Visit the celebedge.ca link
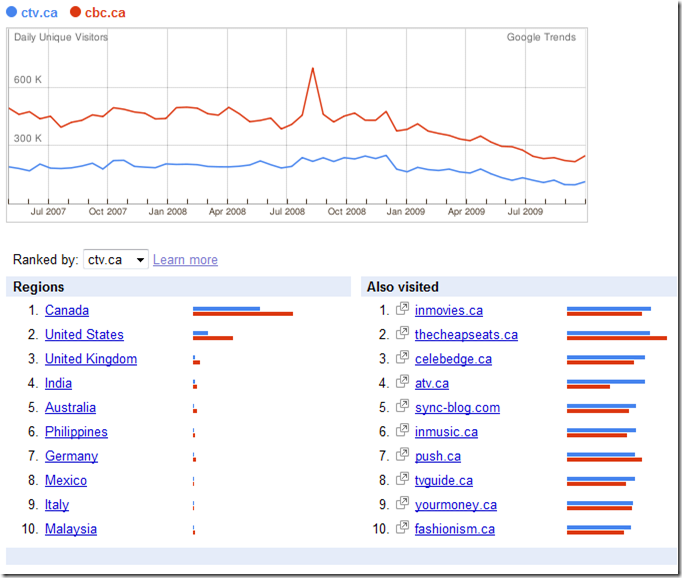The width and height of the screenshot is (682, 578). 453,359
